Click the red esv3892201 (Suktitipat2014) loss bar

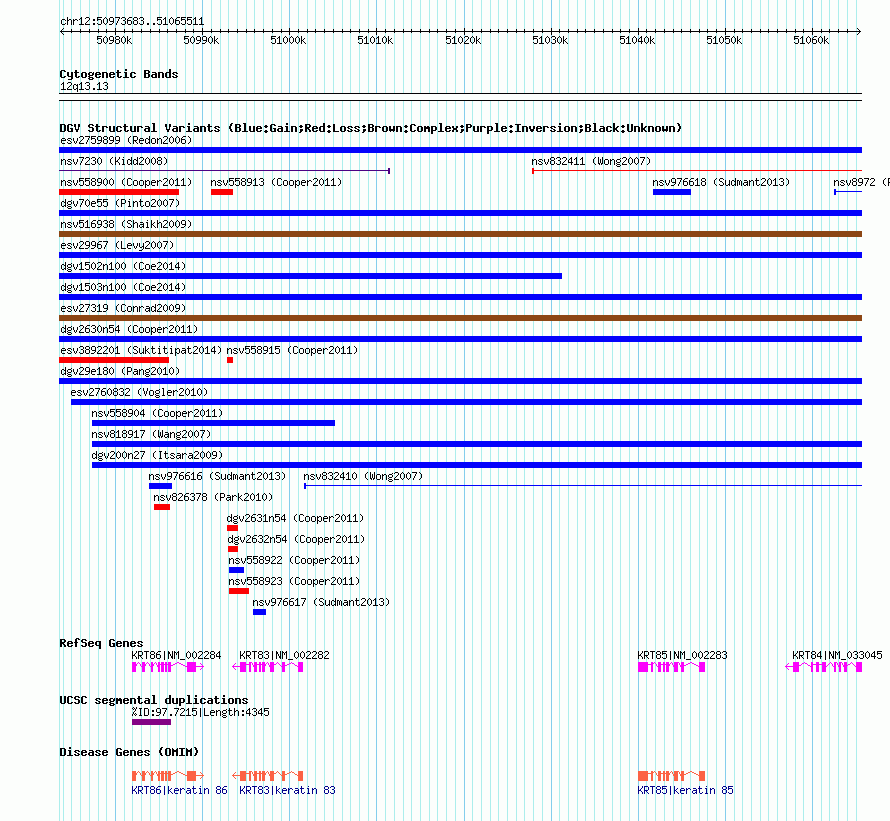pos(114,360)
